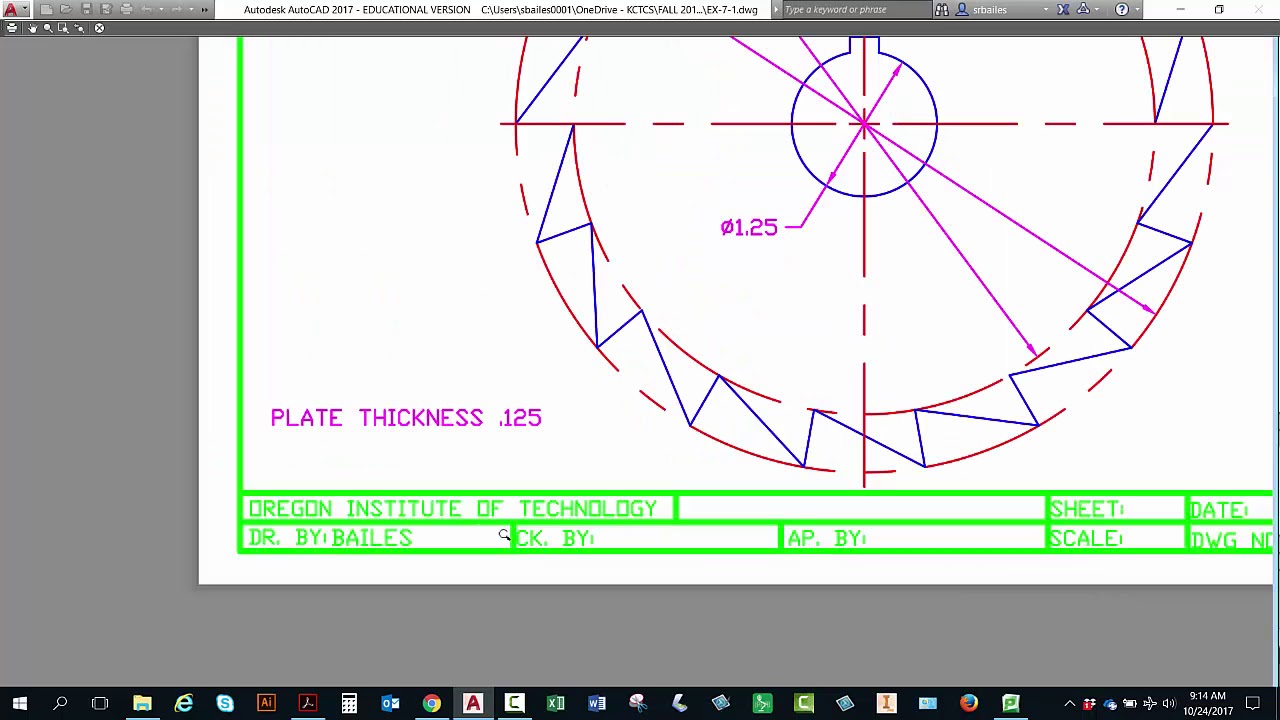Open the clock showing 9:14 AM
The height and width of the screenshot is (720, 1280).
1207,703
